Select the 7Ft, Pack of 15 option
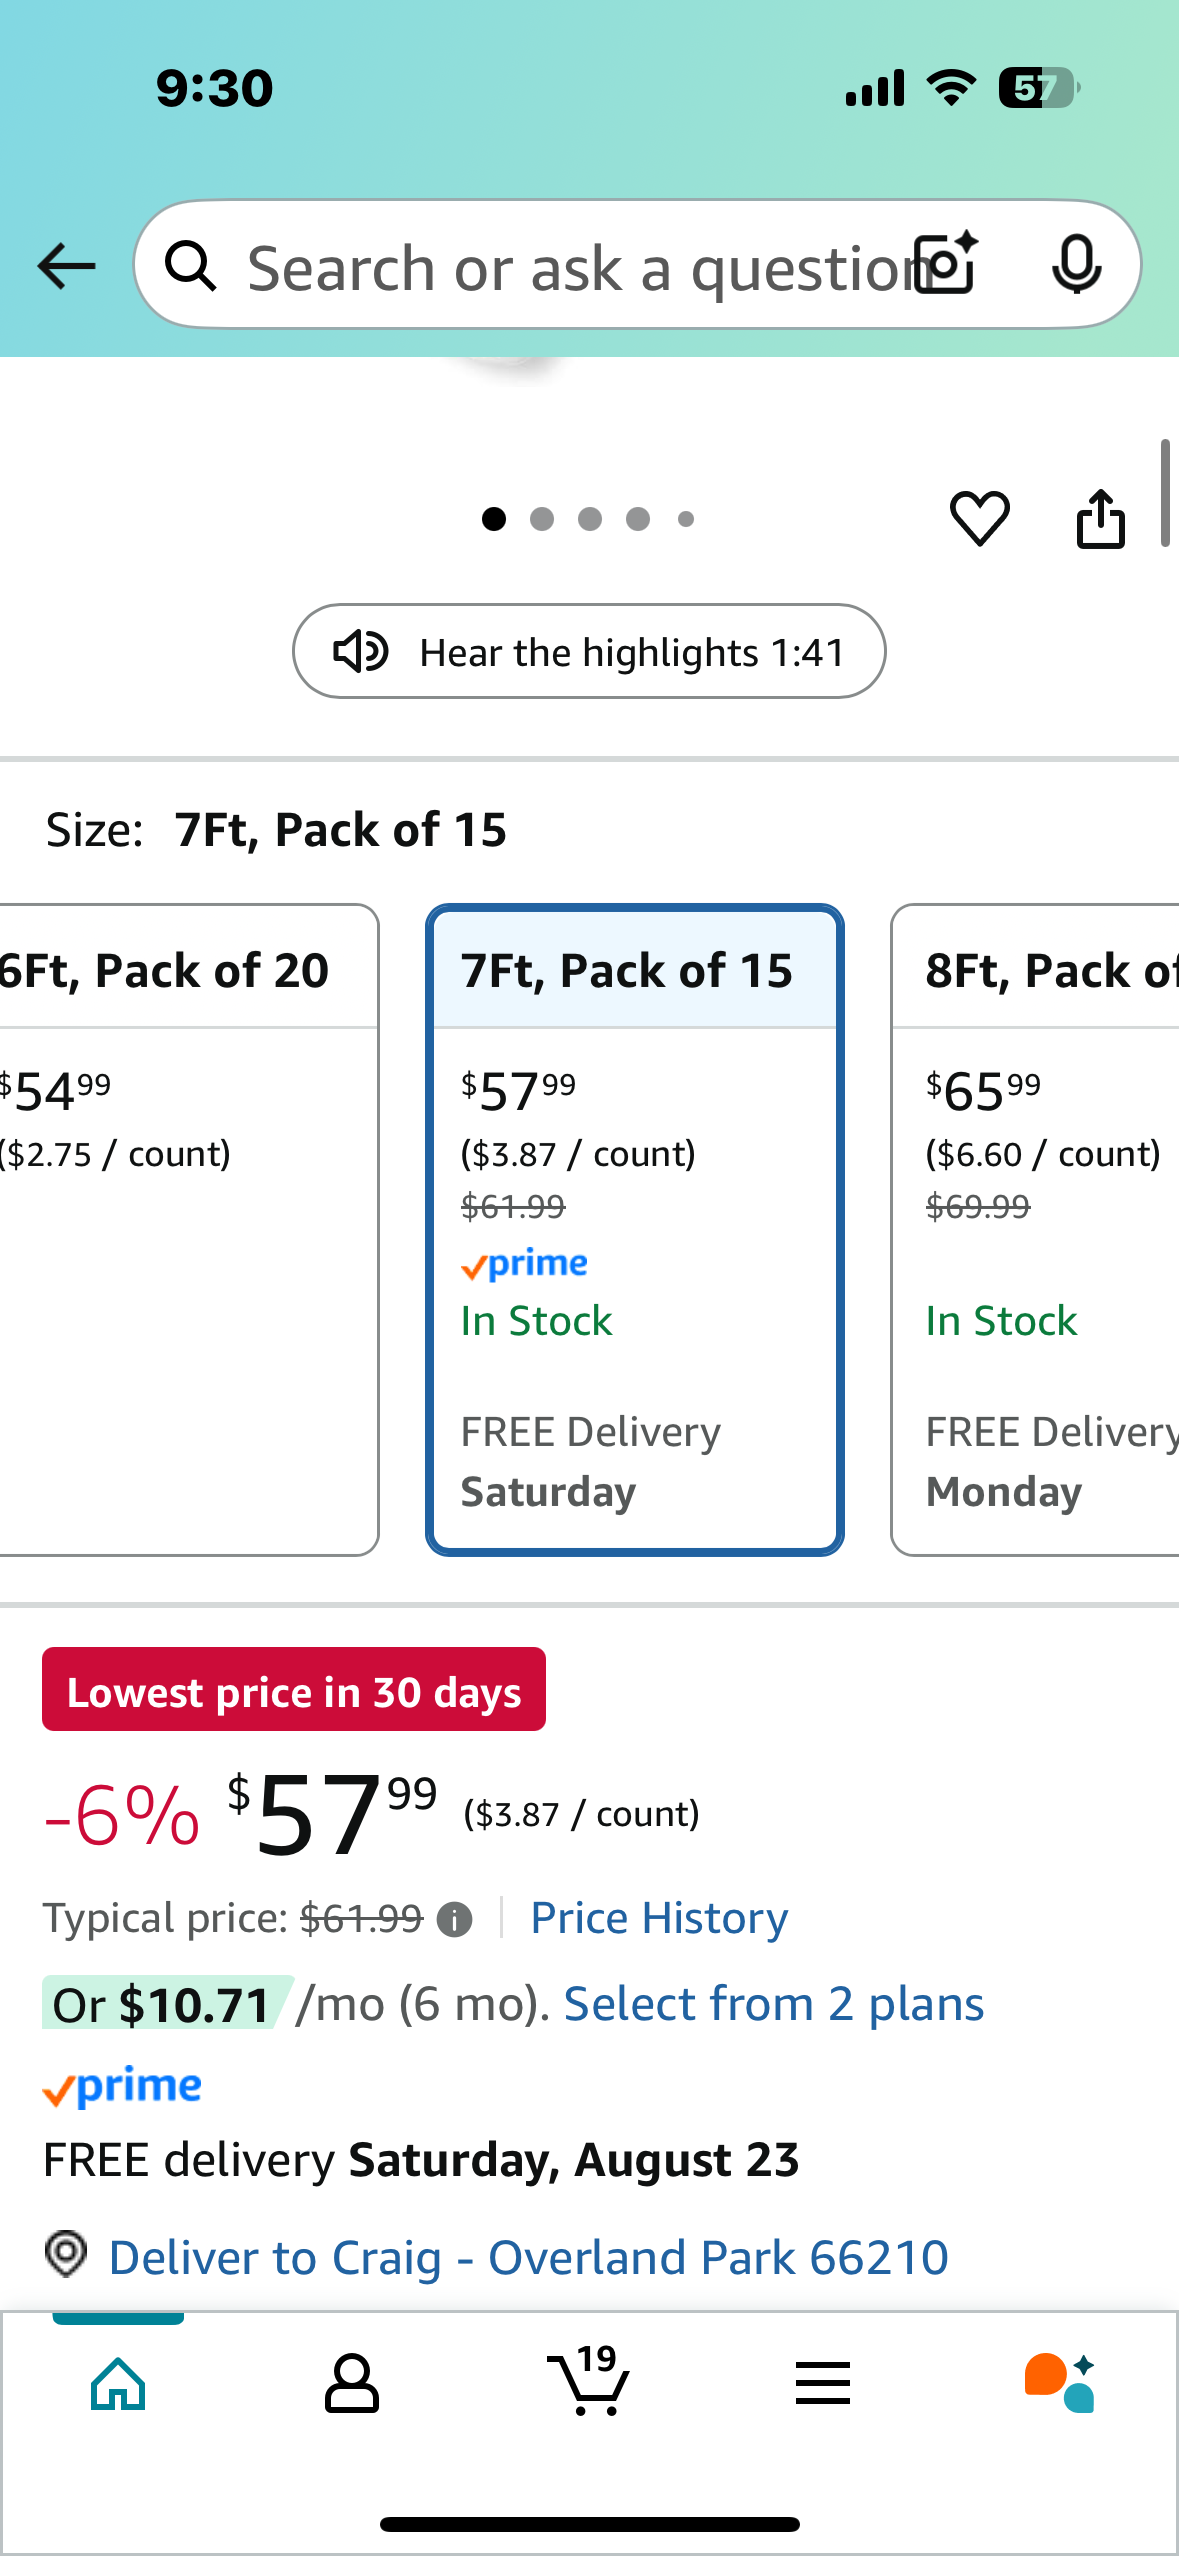The image size is (1179, 2556). pos(635,1230)
